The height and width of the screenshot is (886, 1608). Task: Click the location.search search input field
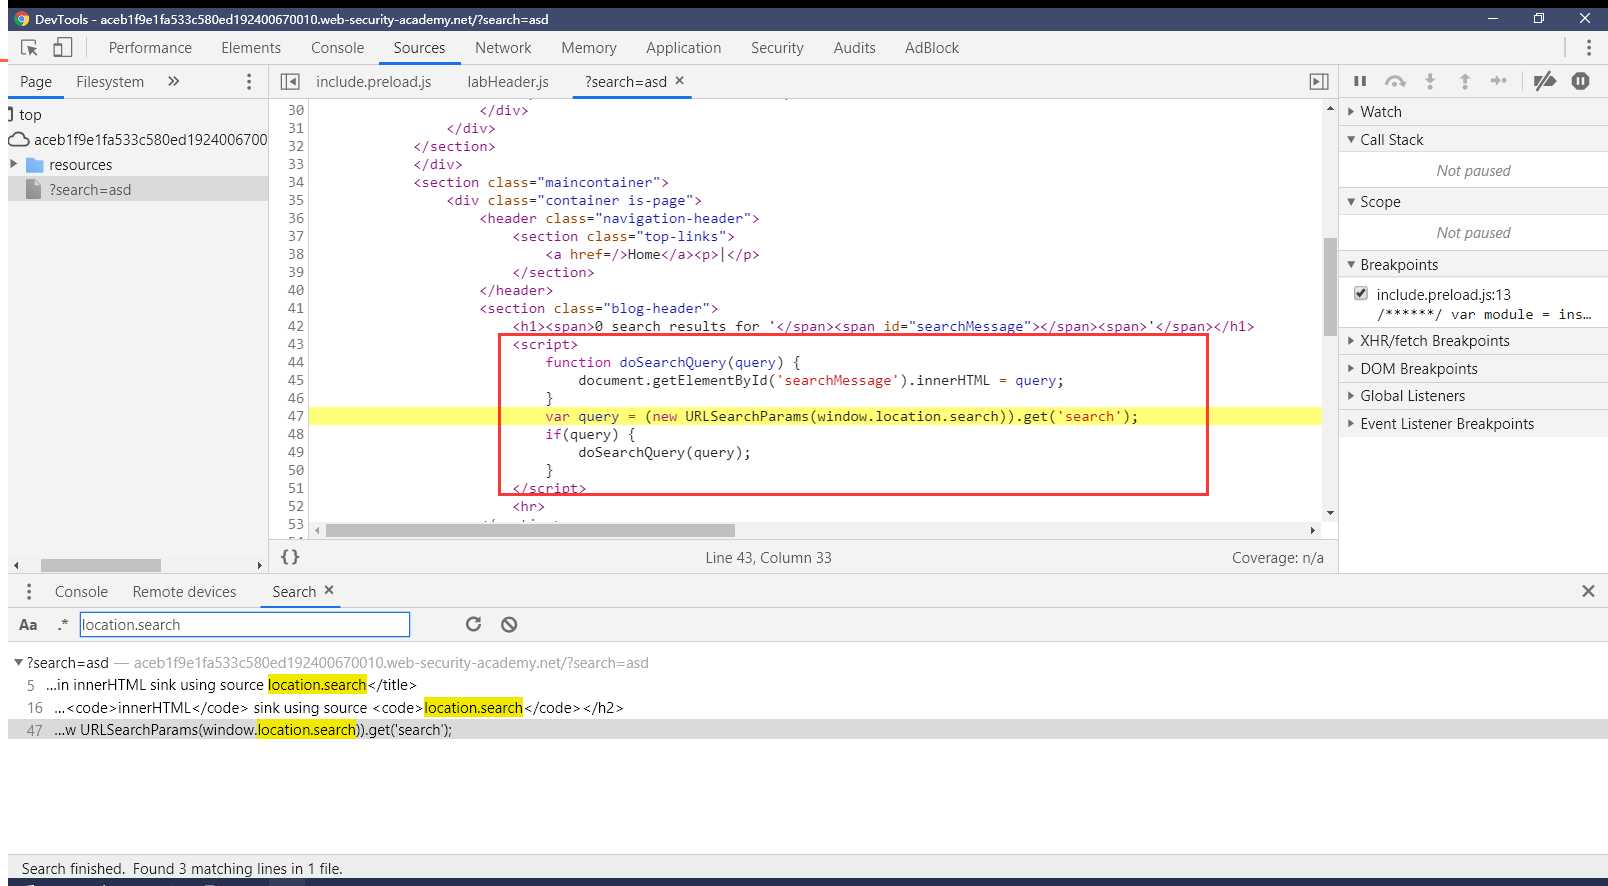coord(245,625)
